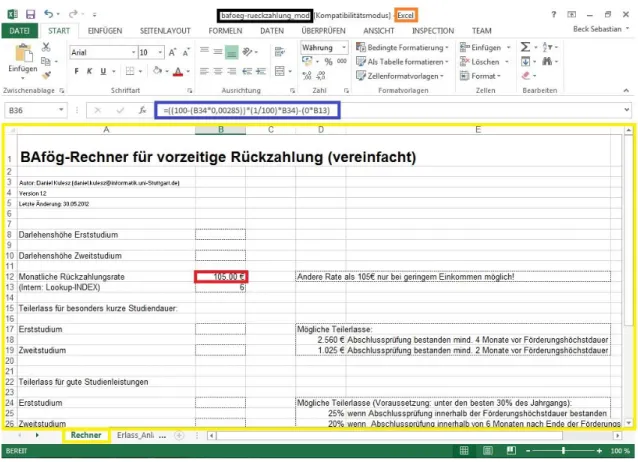Align text left in the cell
Image resolution: width=638 pixels, height=462 pixels.
coord(205,72)
